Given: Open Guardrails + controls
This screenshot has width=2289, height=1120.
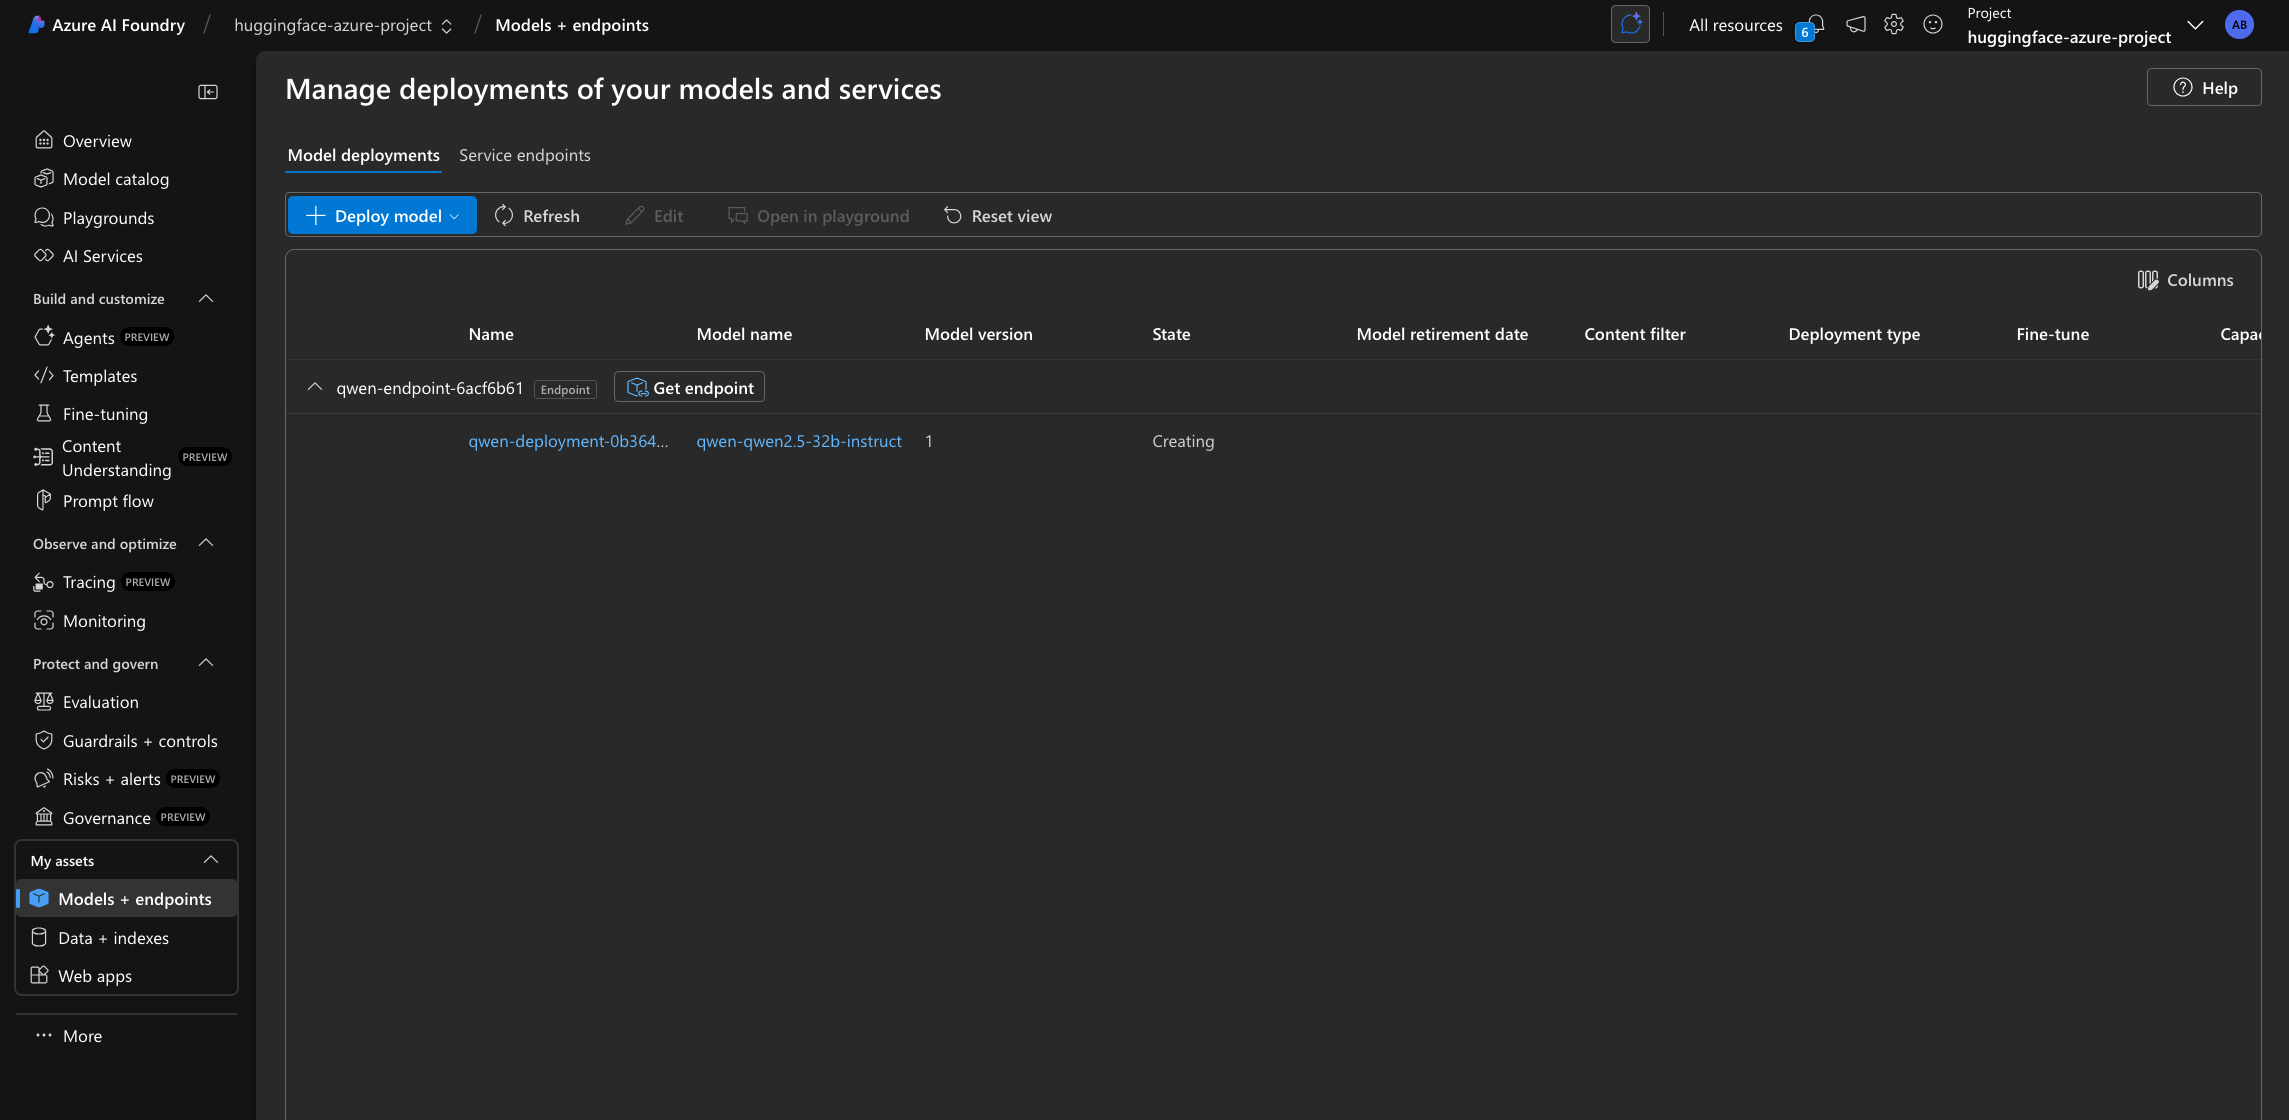Looking at the screenshot, I should (x=140, y=741).
